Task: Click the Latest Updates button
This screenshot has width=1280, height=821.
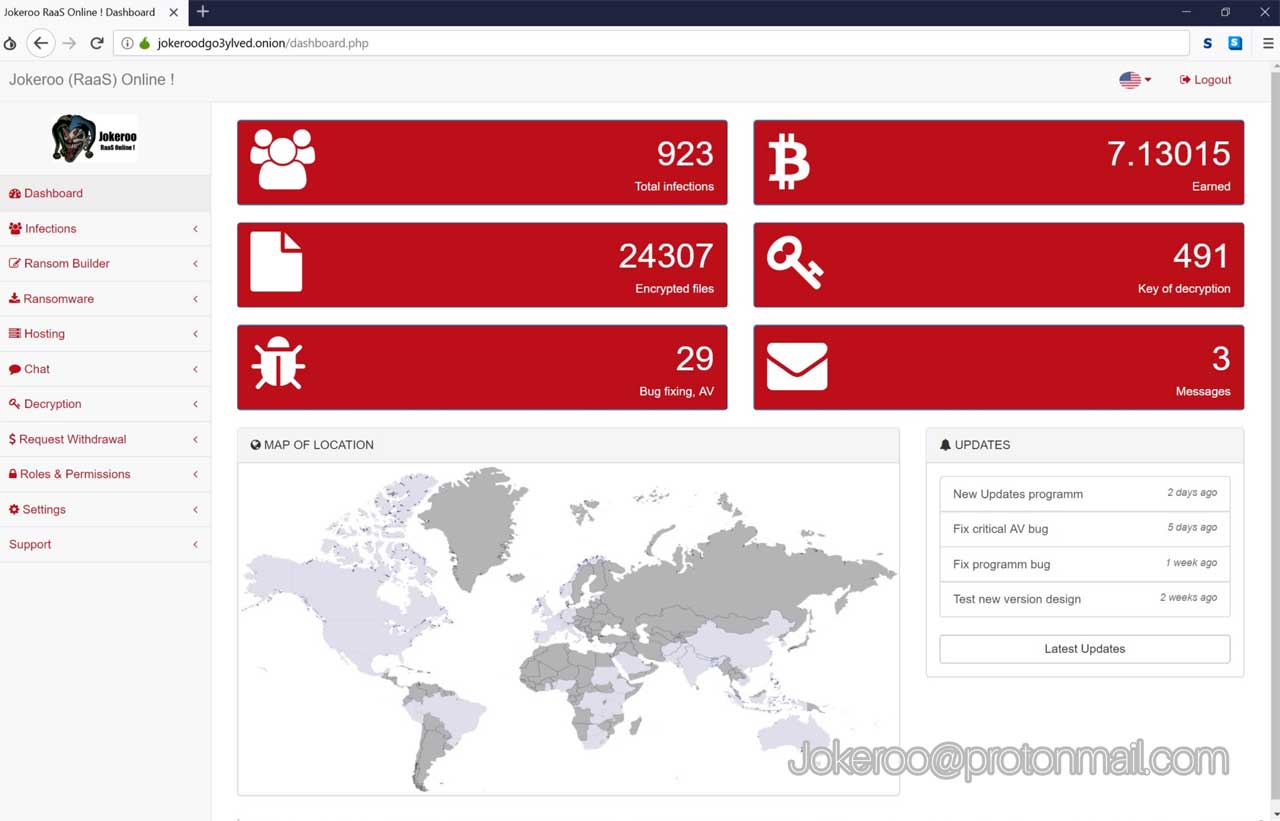Action: (x=1084, y=649)
